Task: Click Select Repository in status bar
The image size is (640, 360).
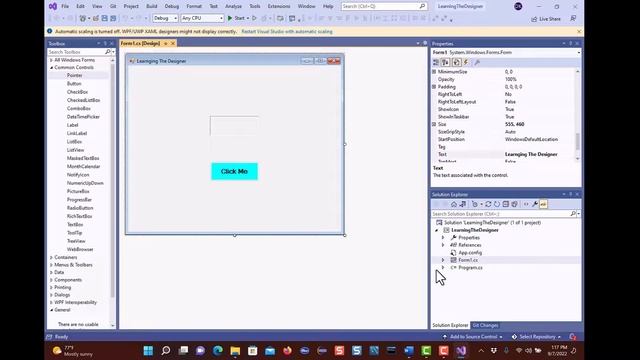Action: 537,337
